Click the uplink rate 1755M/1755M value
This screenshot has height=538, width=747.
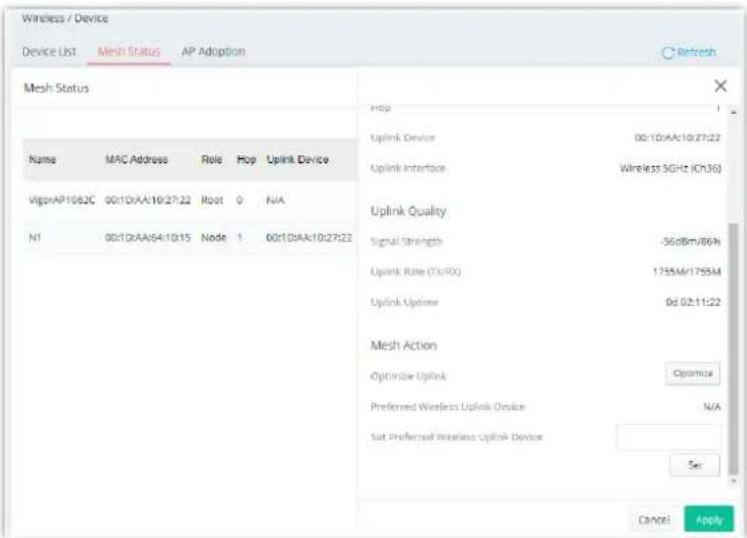(686, 272)
